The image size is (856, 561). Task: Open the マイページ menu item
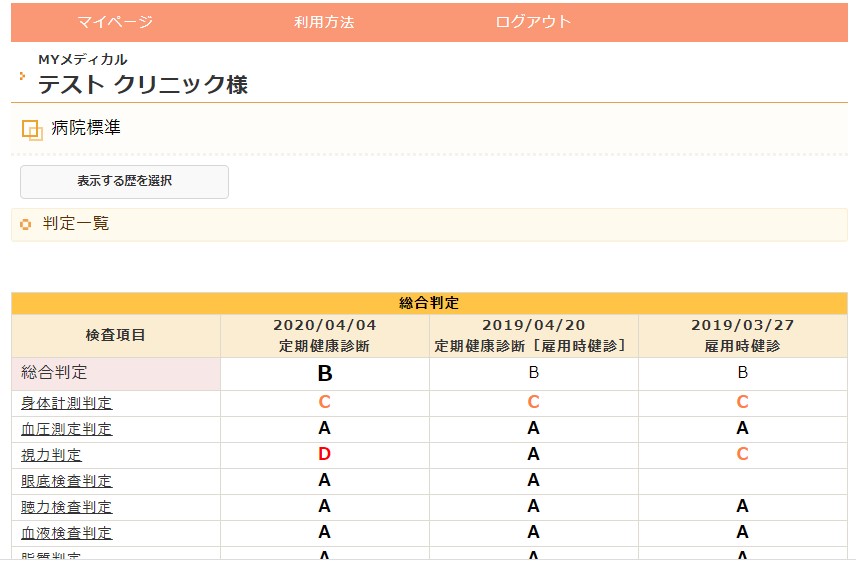pyautogui.click(x=115, y=22)
